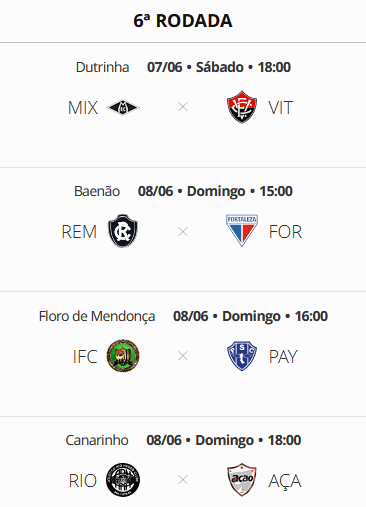Click the 08/06 Domingo 15:00 match time
Image resolution: width=366 pixels, height=507 pixels.
[215, 191]
